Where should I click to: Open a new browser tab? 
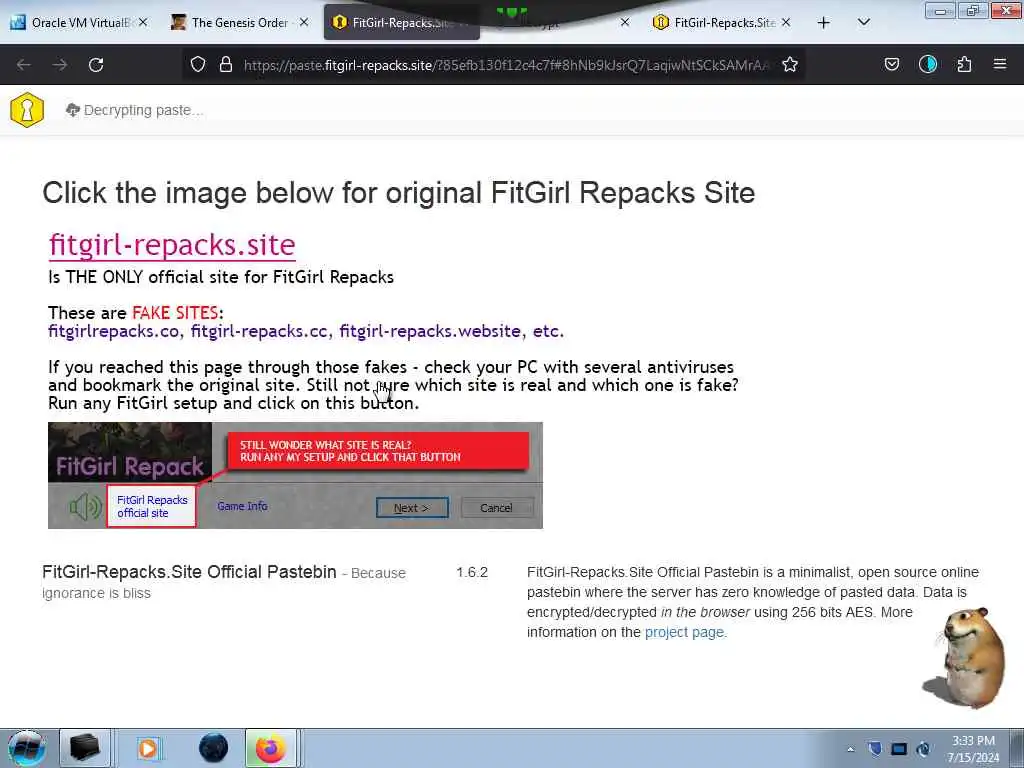(x=824, y=22)
